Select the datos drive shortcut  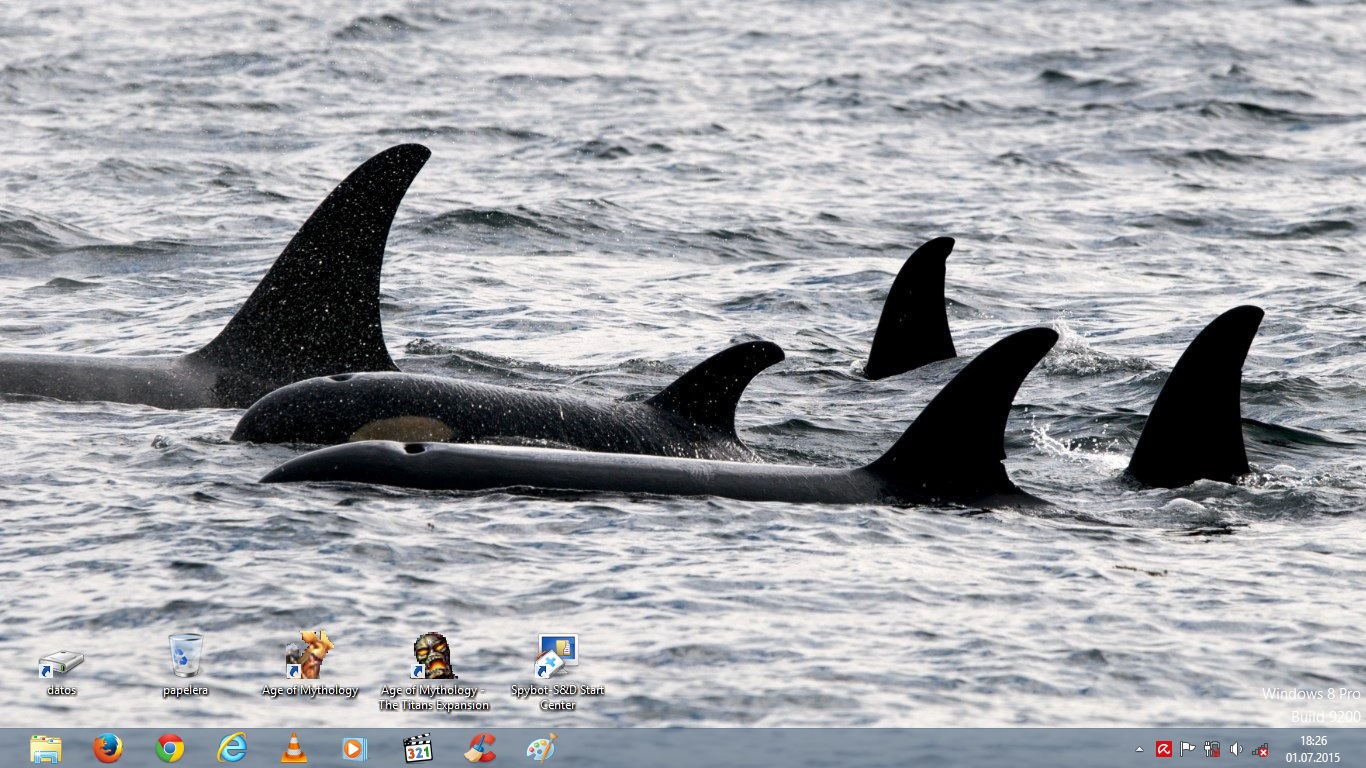pyautogui.click(x=61, y=664)
